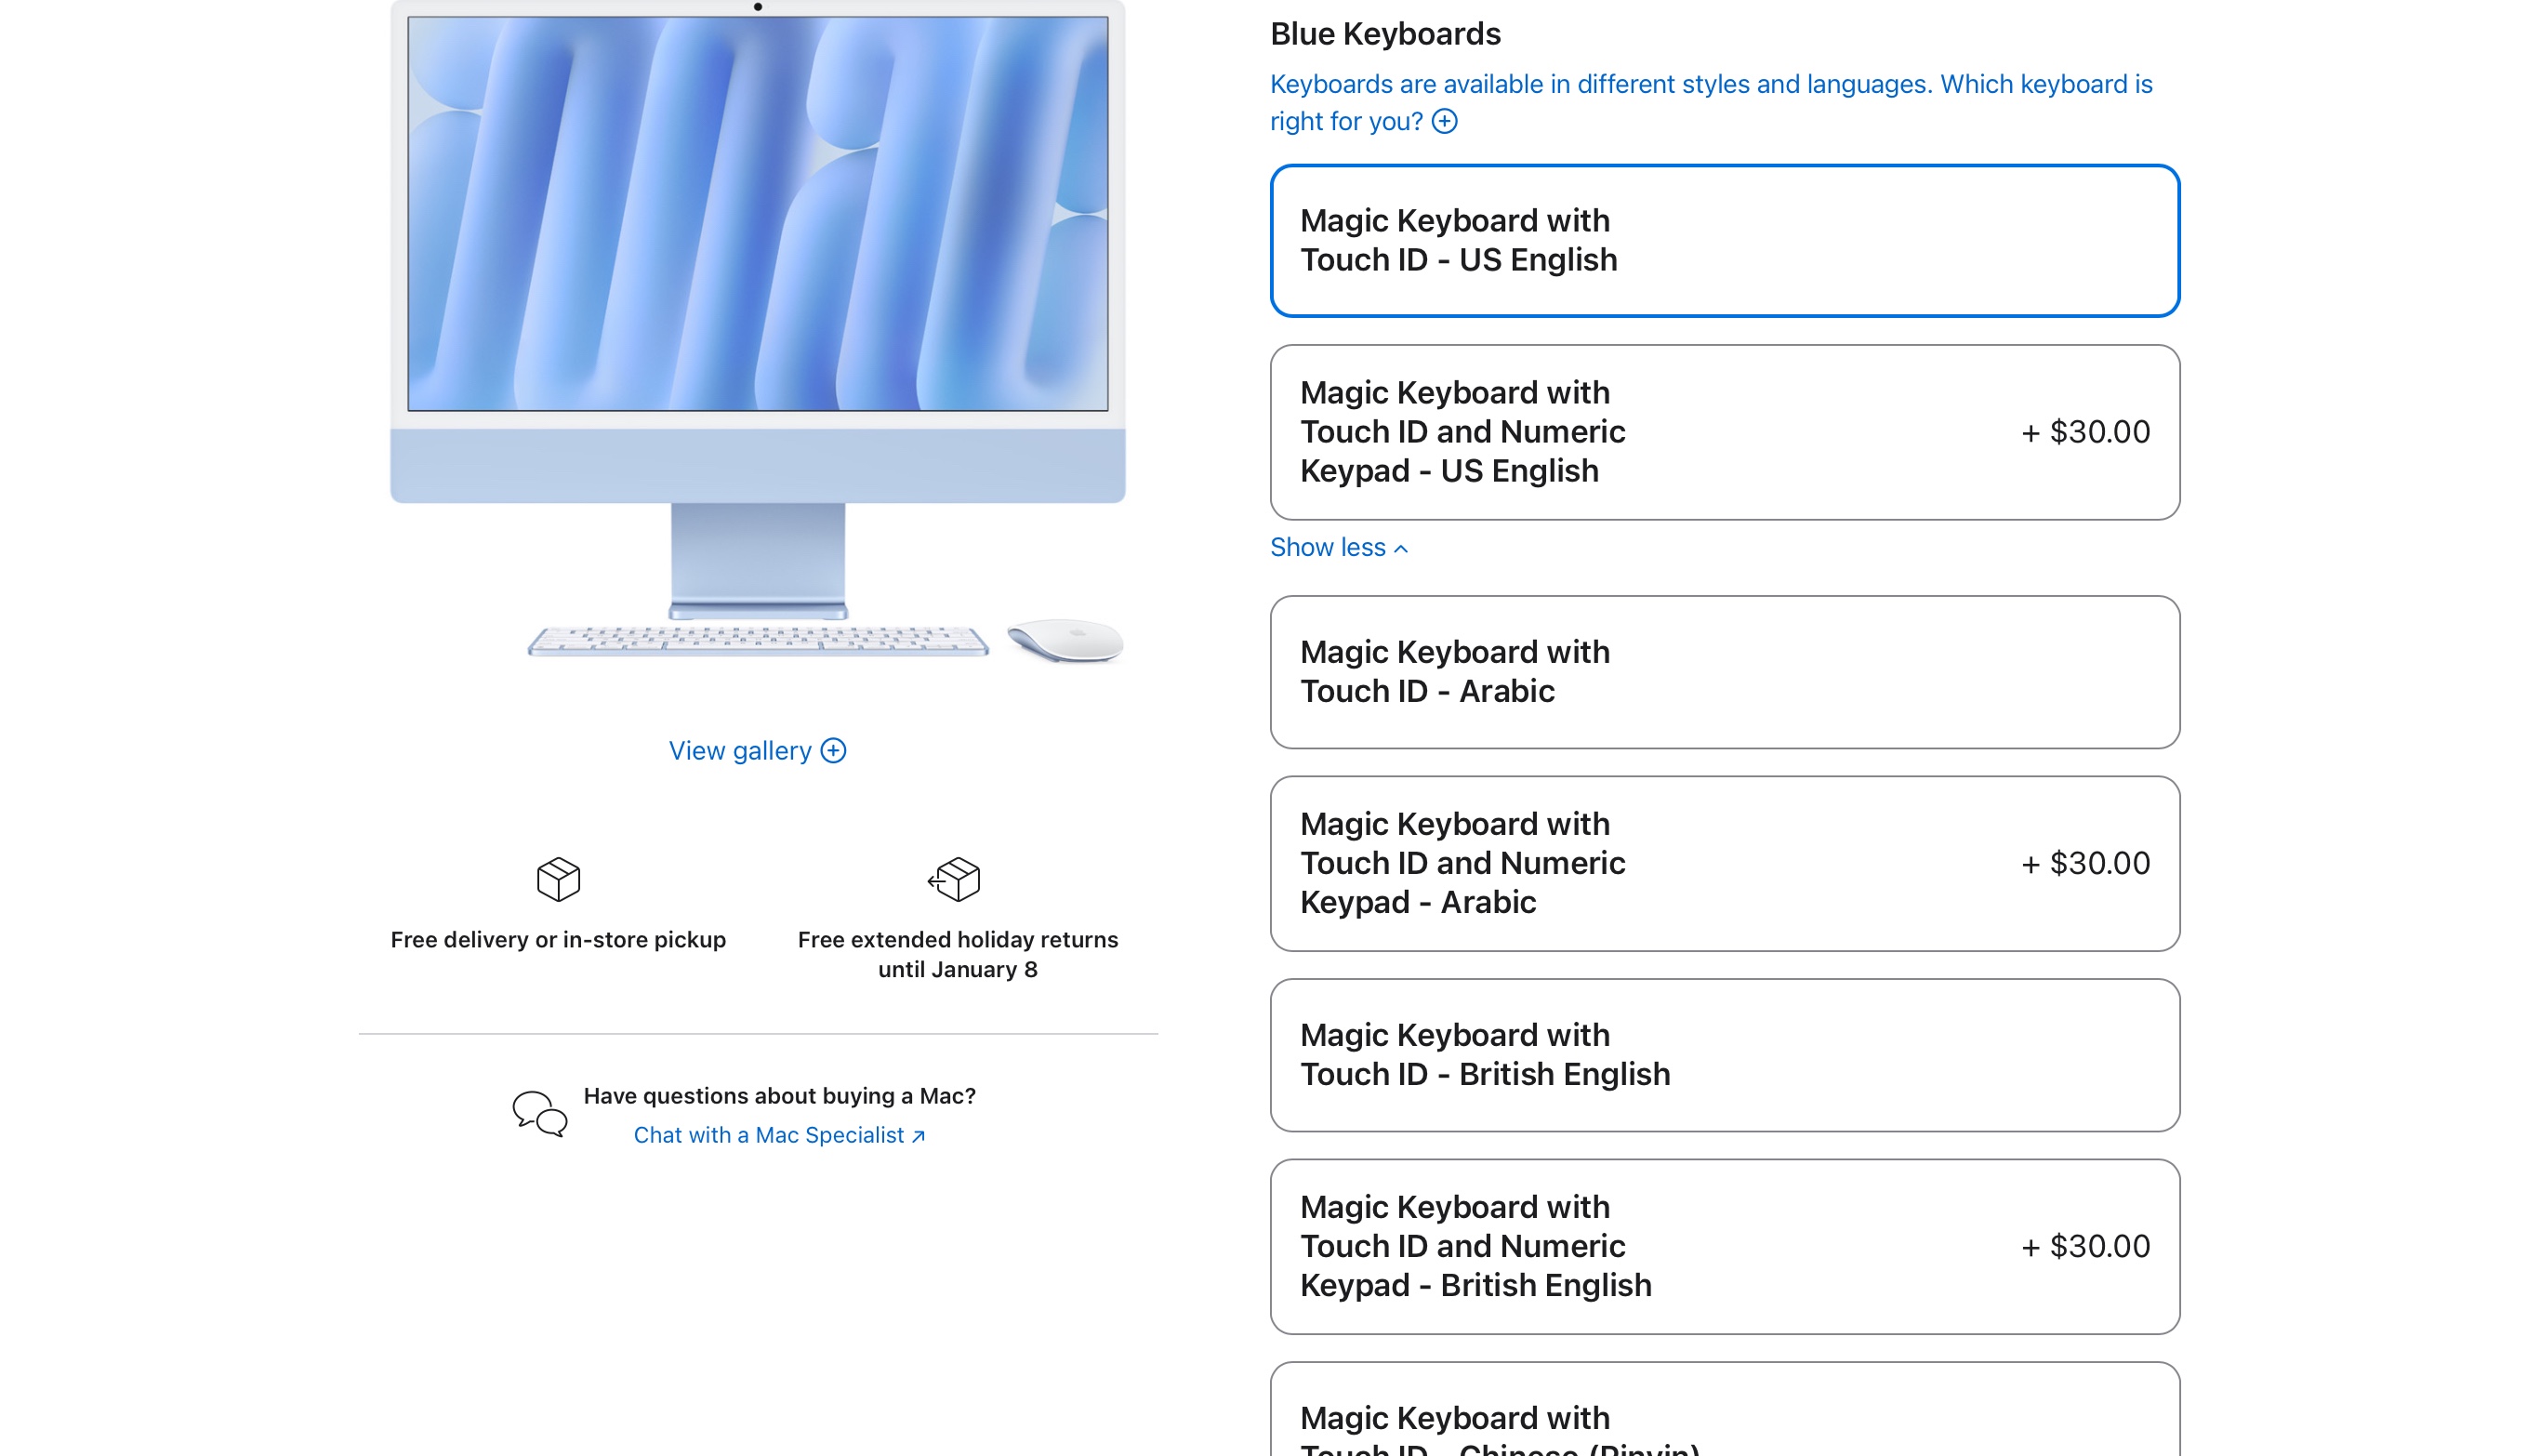
Task: Choose Touch ID British English keyboard
Action: pyautogui.click(x=1724, y=1055)
